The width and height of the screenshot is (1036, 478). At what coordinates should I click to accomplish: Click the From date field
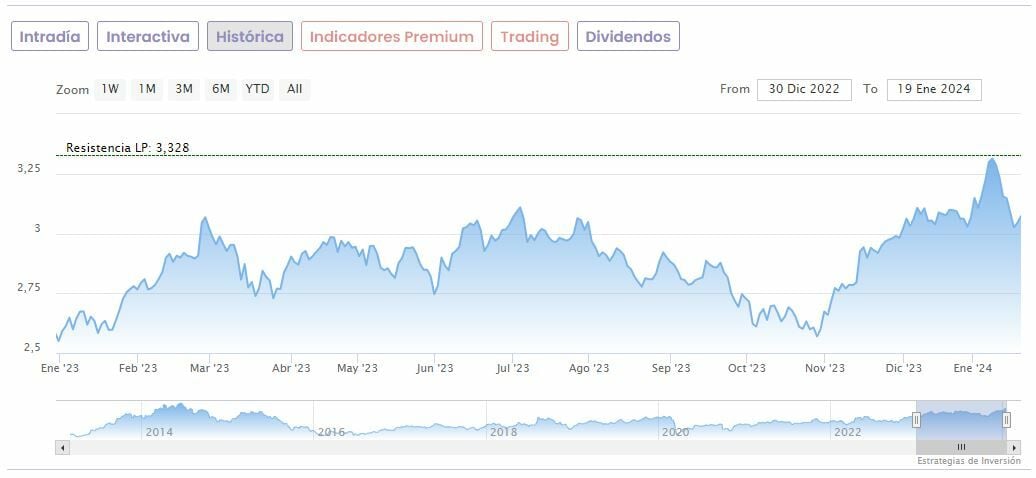tap(804, 89)
